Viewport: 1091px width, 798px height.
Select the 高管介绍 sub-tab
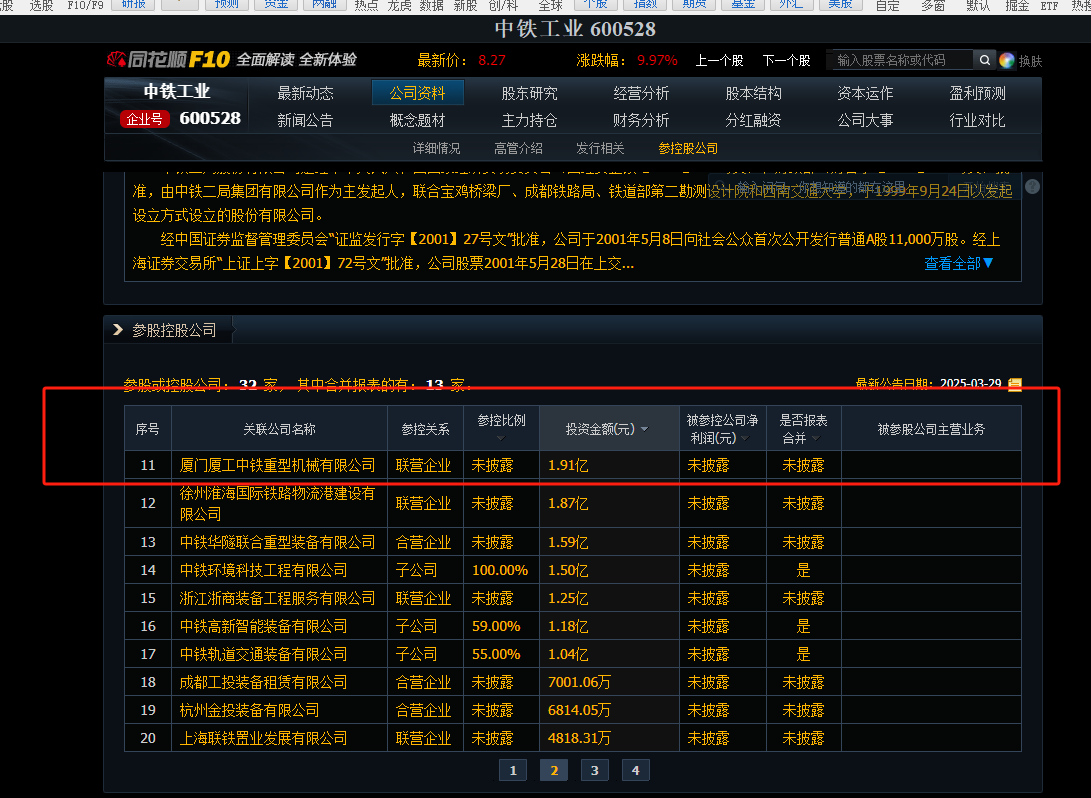pyautogui.click(x=518, y=148)
